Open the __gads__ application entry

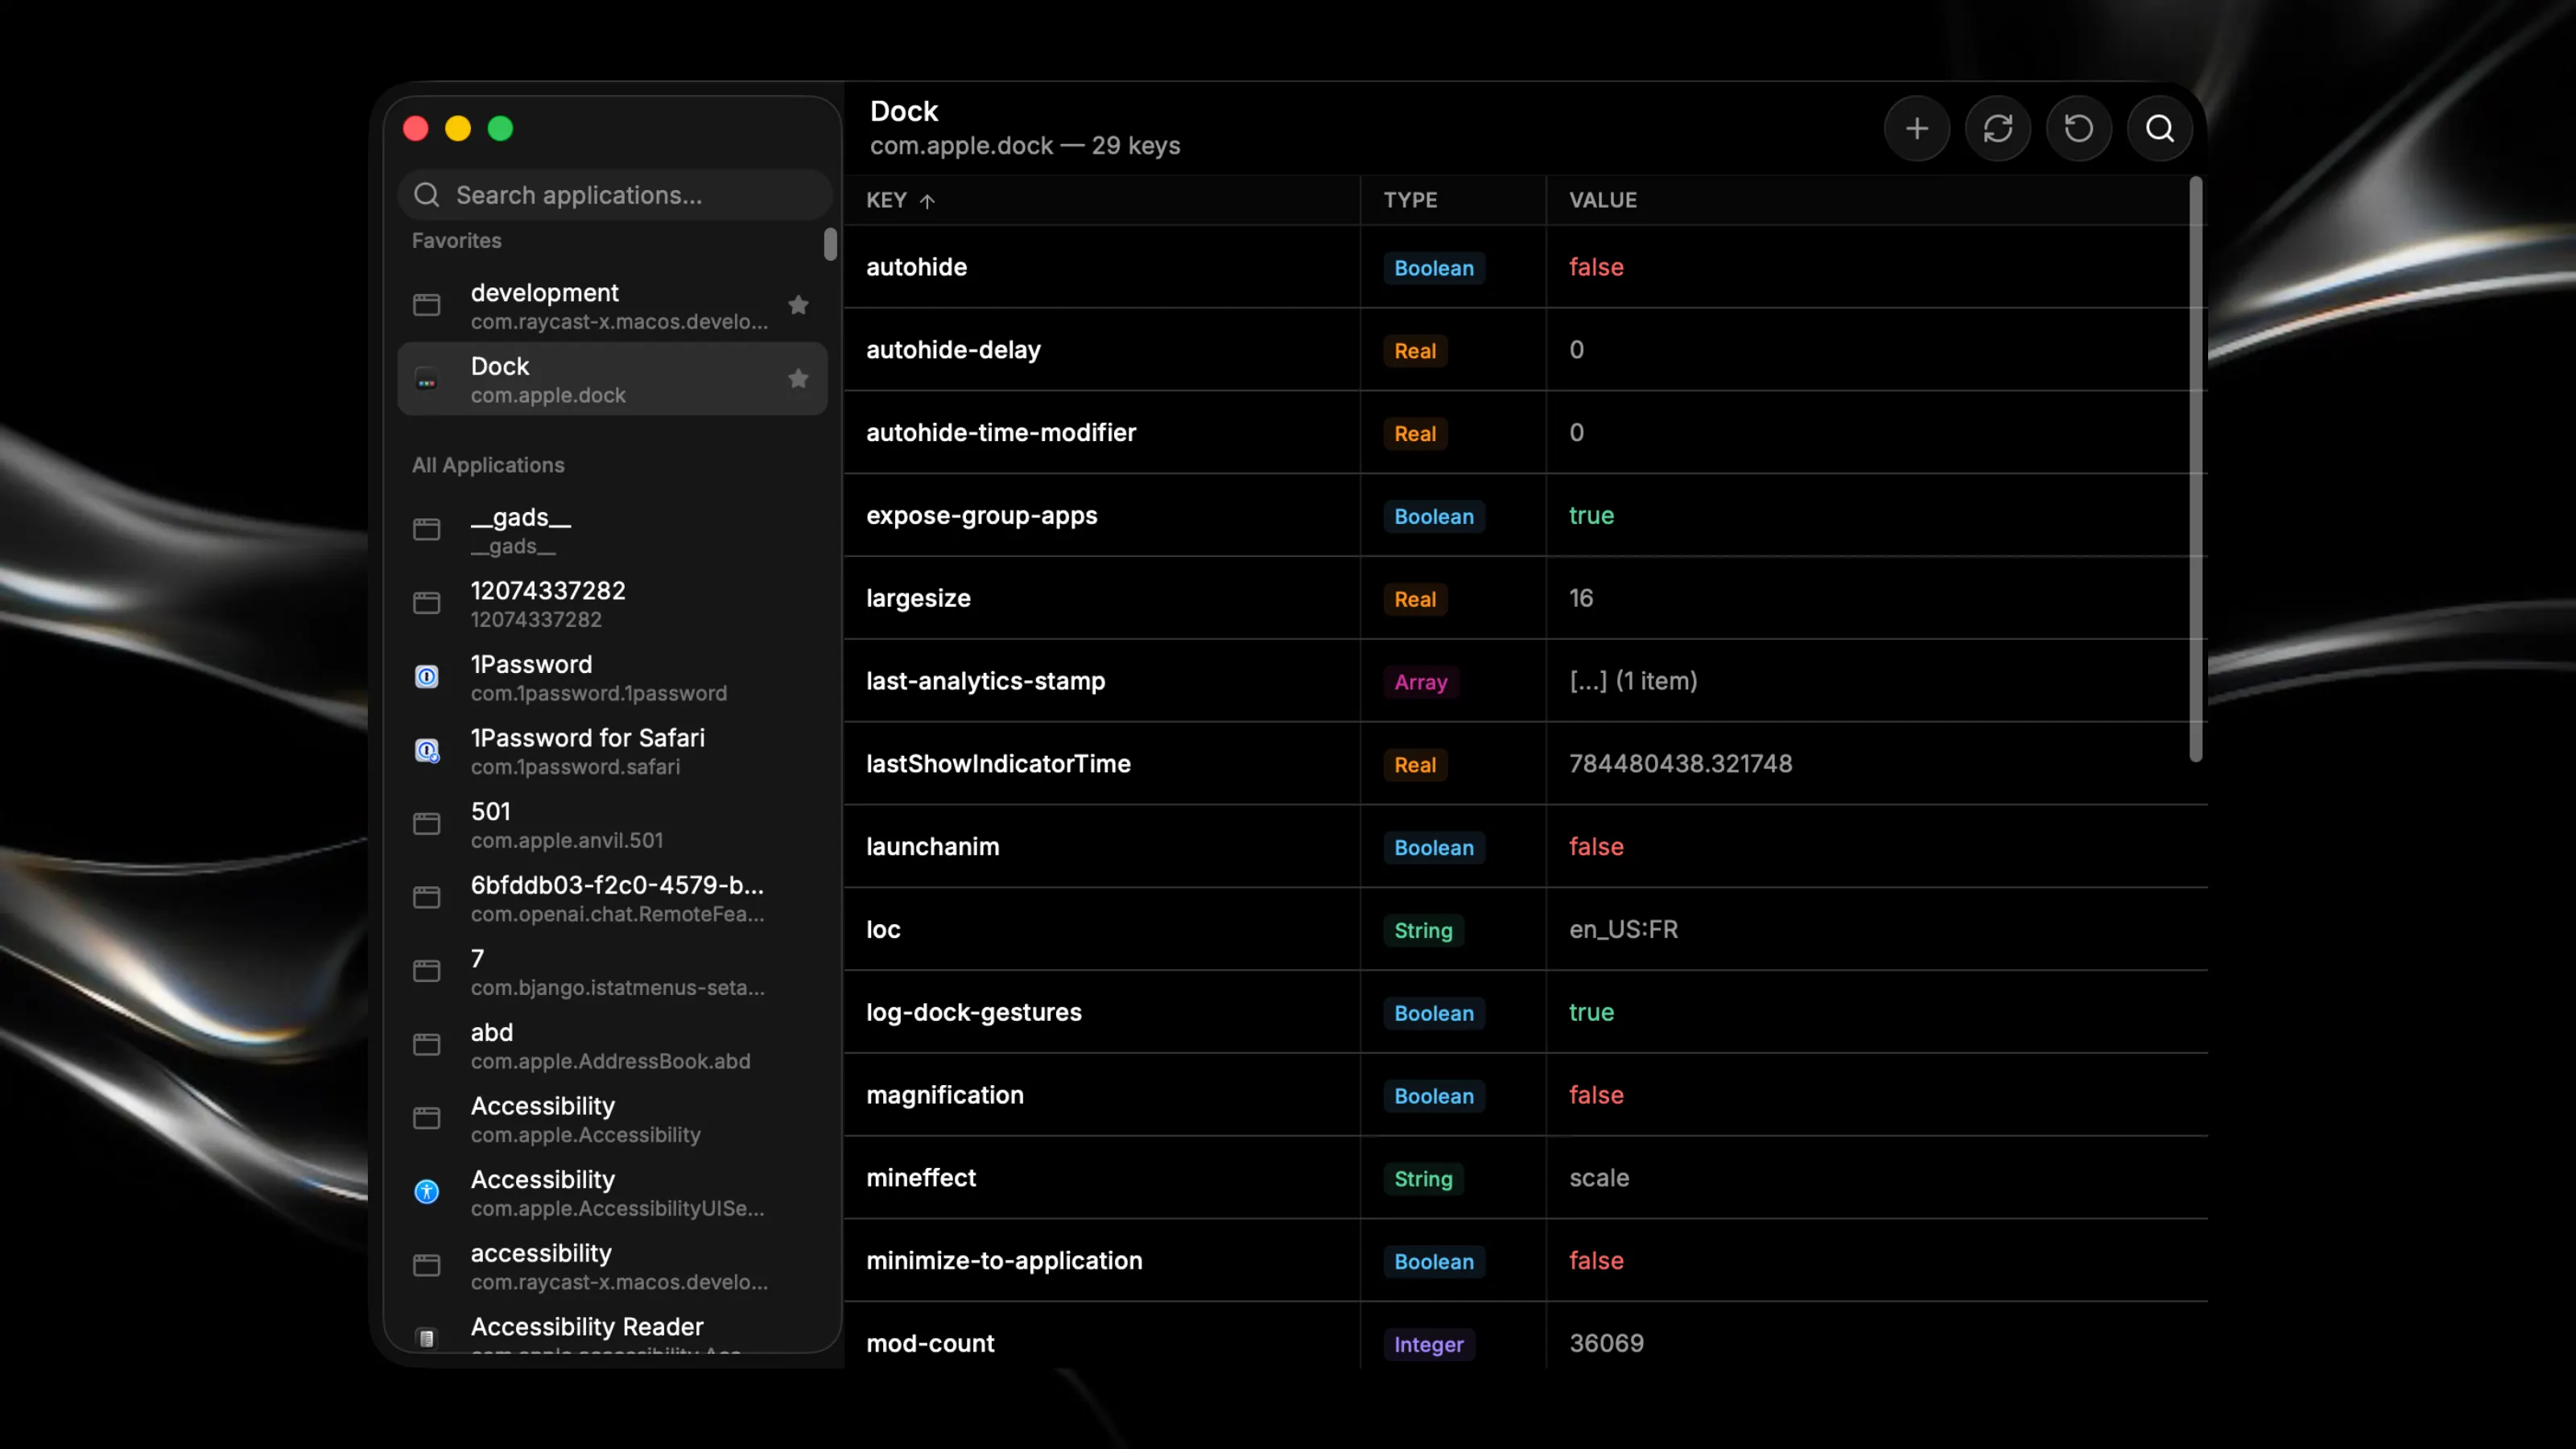pos(612,530)
